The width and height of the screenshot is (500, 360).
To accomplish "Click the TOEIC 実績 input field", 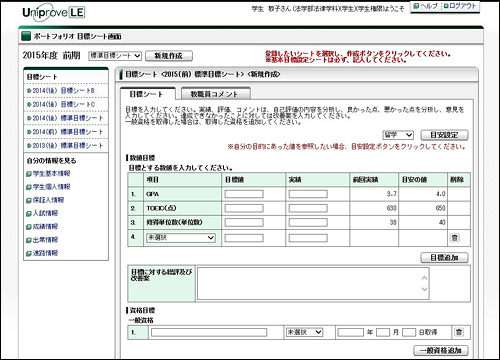I will (308, 208).
